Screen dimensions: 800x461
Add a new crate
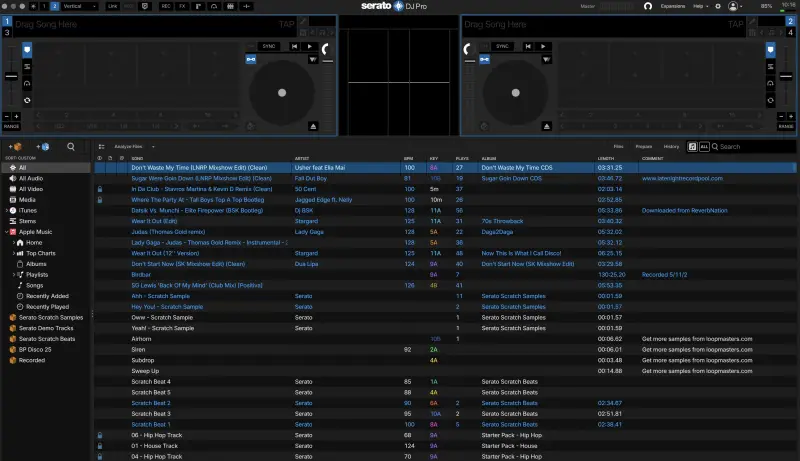[x=15, y=147]
